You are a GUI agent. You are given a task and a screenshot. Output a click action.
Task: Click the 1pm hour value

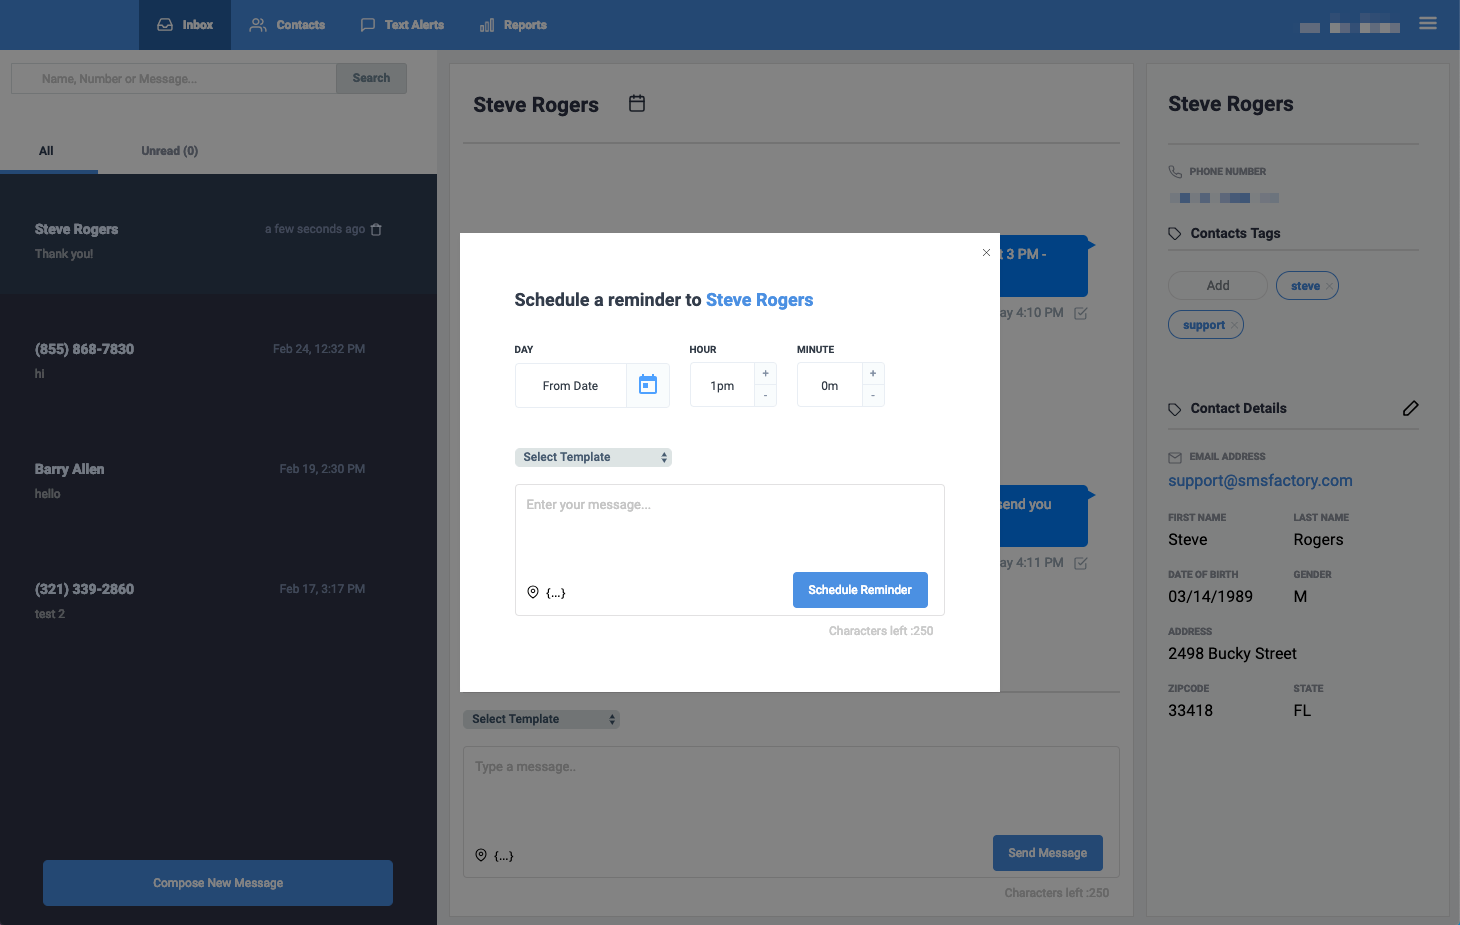pyautogui.click(x=722, y=386)
